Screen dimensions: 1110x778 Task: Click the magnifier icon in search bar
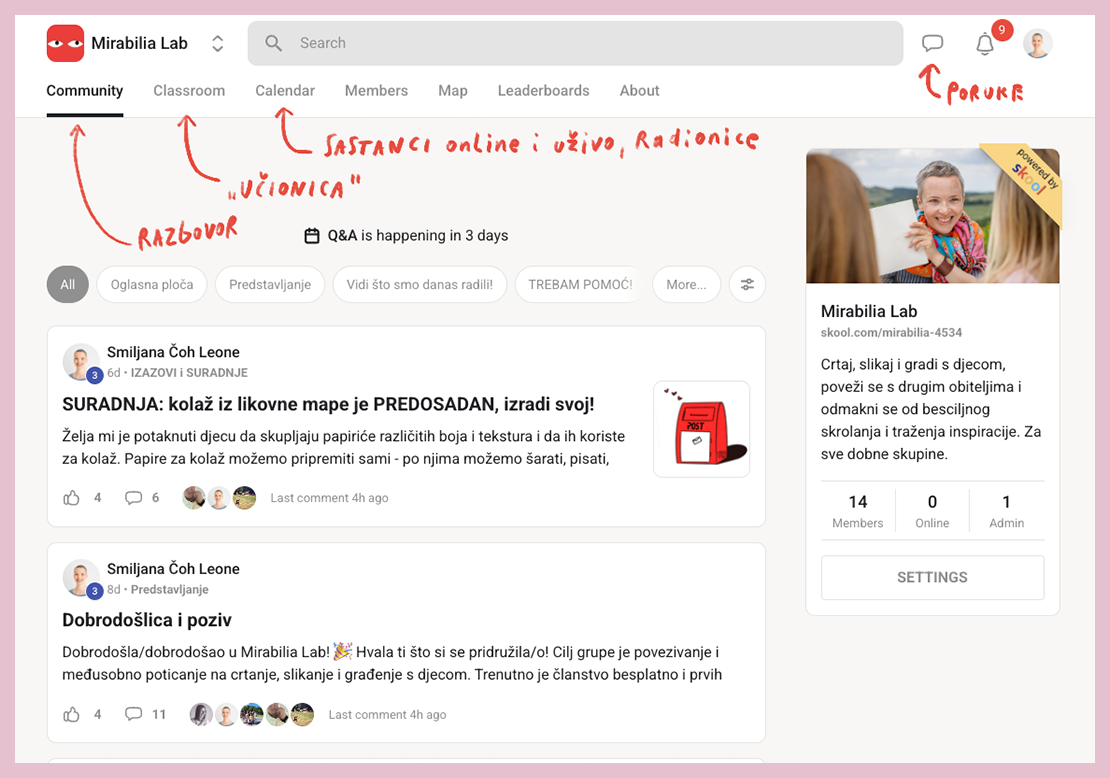pos(273,43)
